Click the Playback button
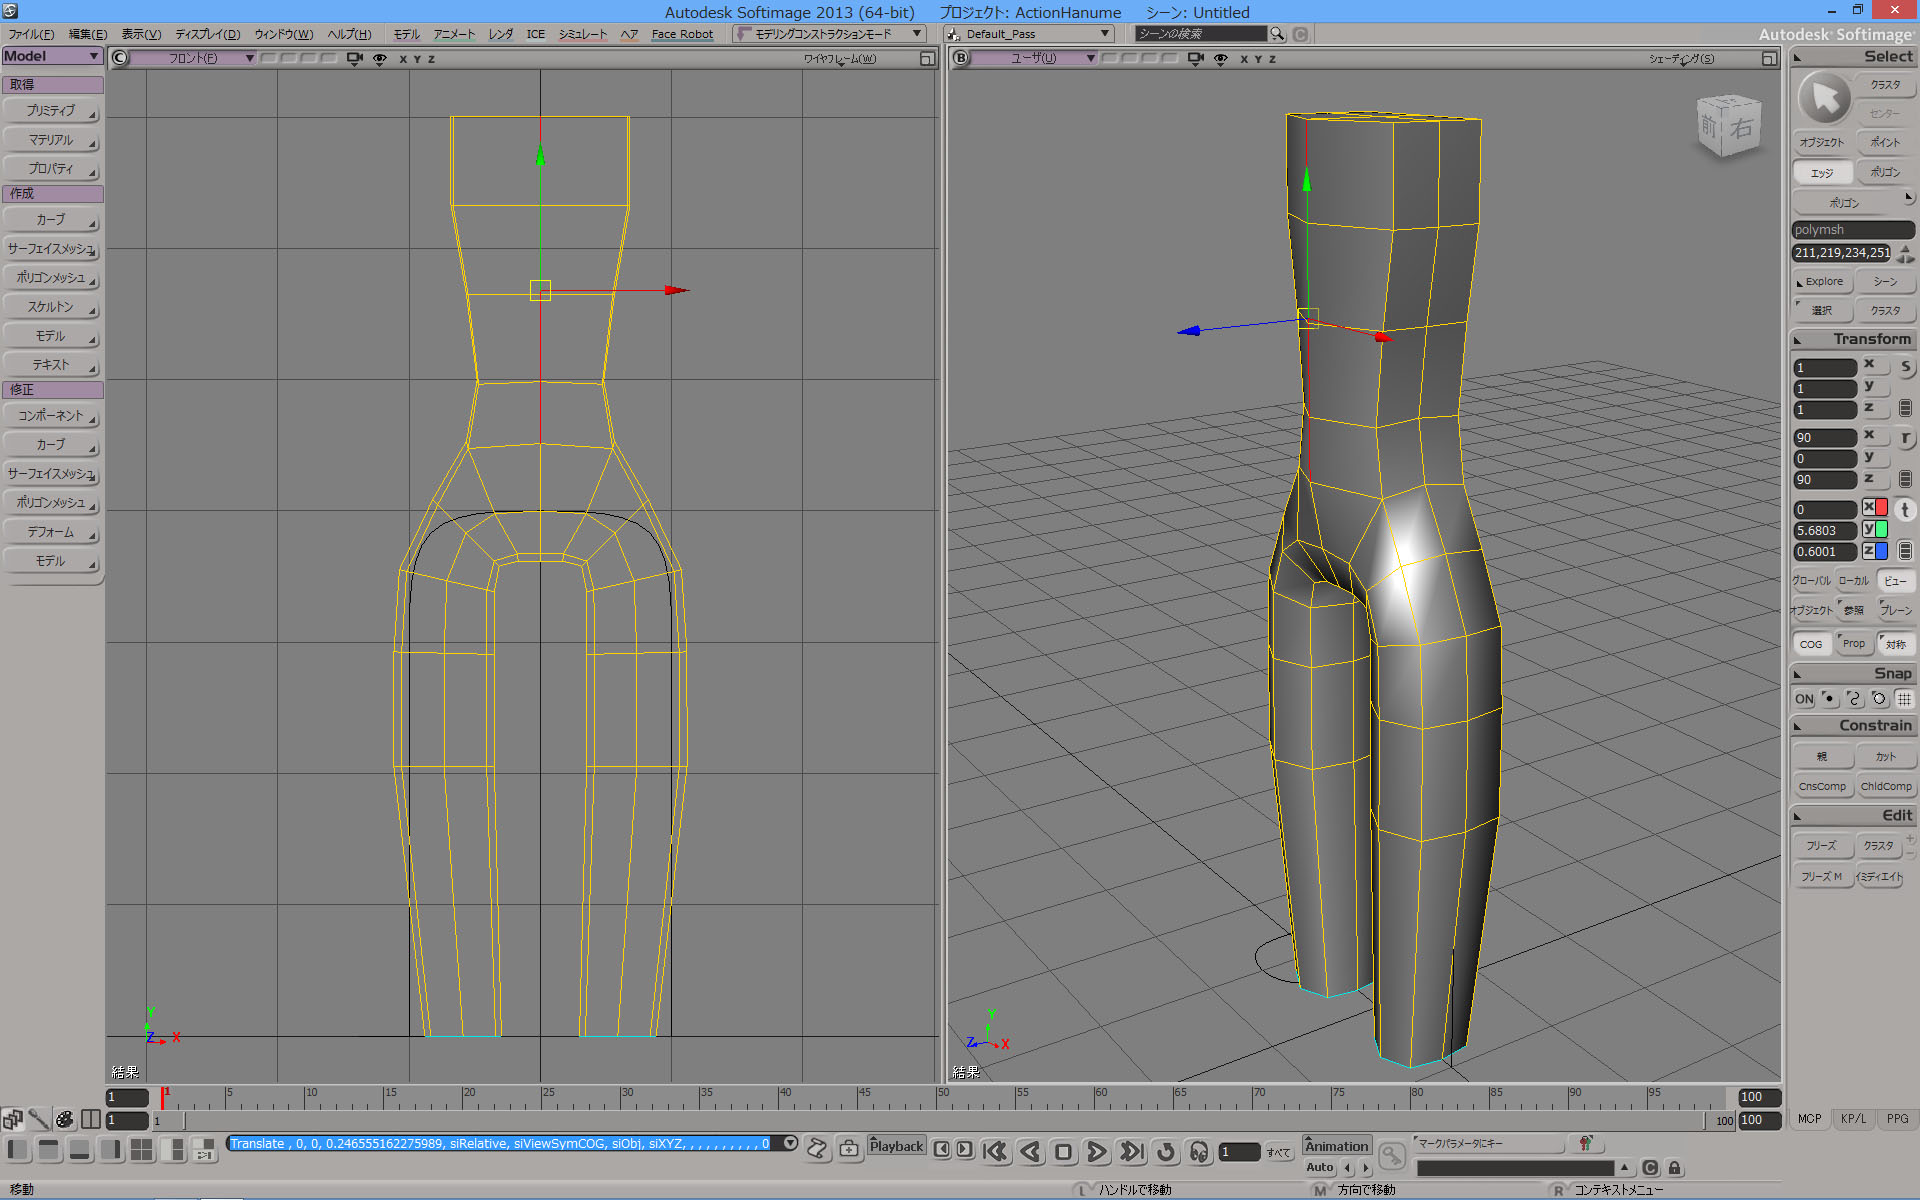 tap(895, 1146)
